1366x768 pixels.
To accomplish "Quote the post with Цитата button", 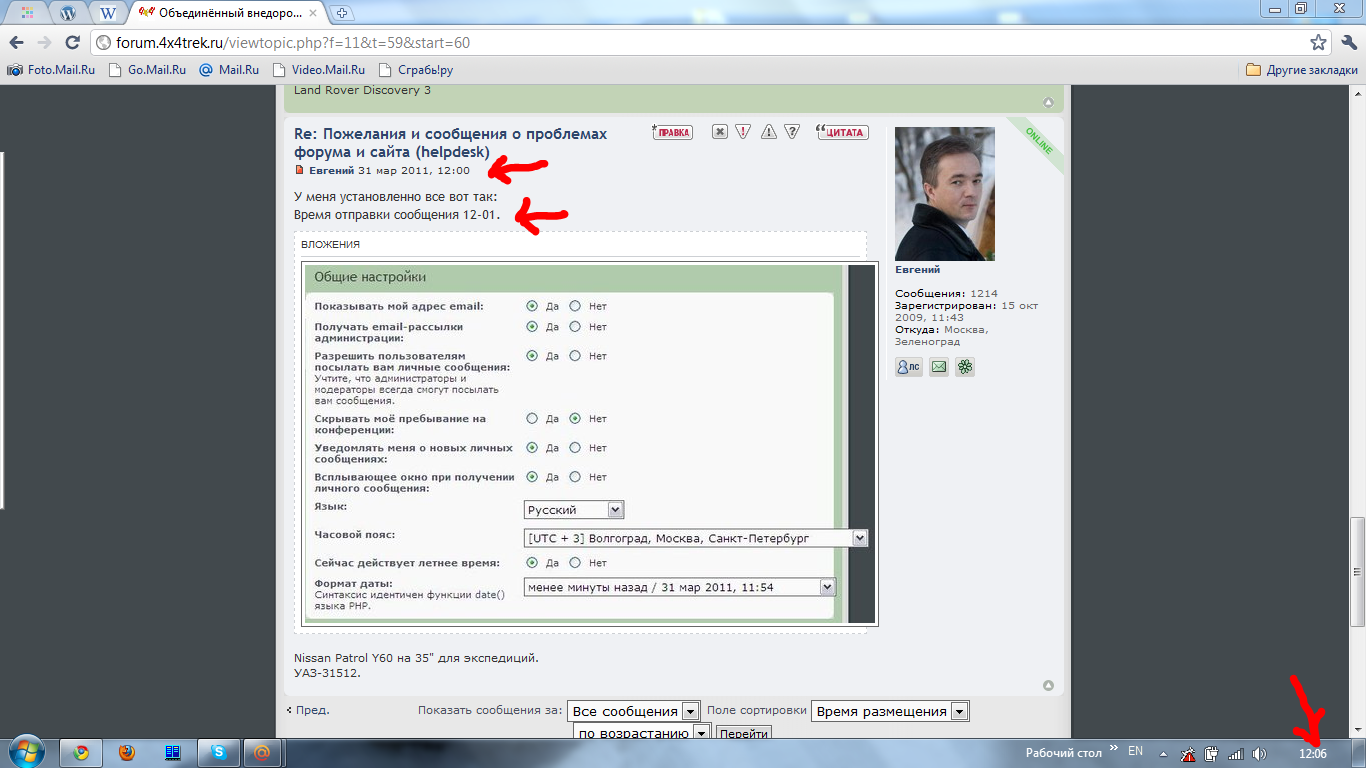I will click(842, 132).
